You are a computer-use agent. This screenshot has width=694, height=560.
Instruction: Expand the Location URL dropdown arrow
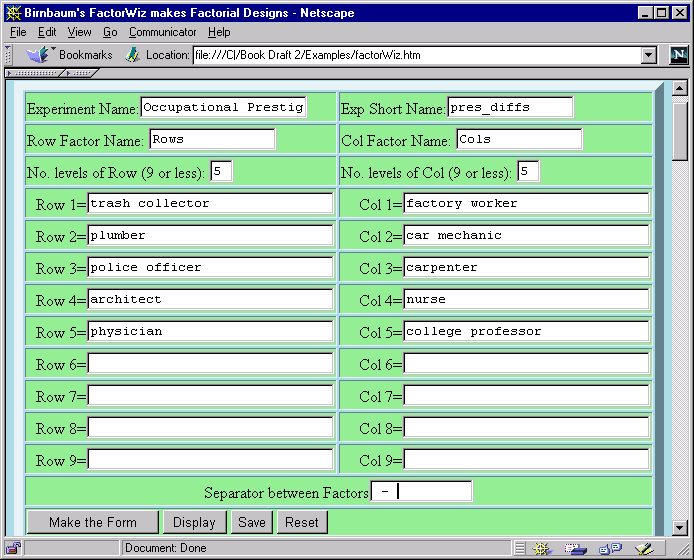pyautogui.click(x=648, y=55)
